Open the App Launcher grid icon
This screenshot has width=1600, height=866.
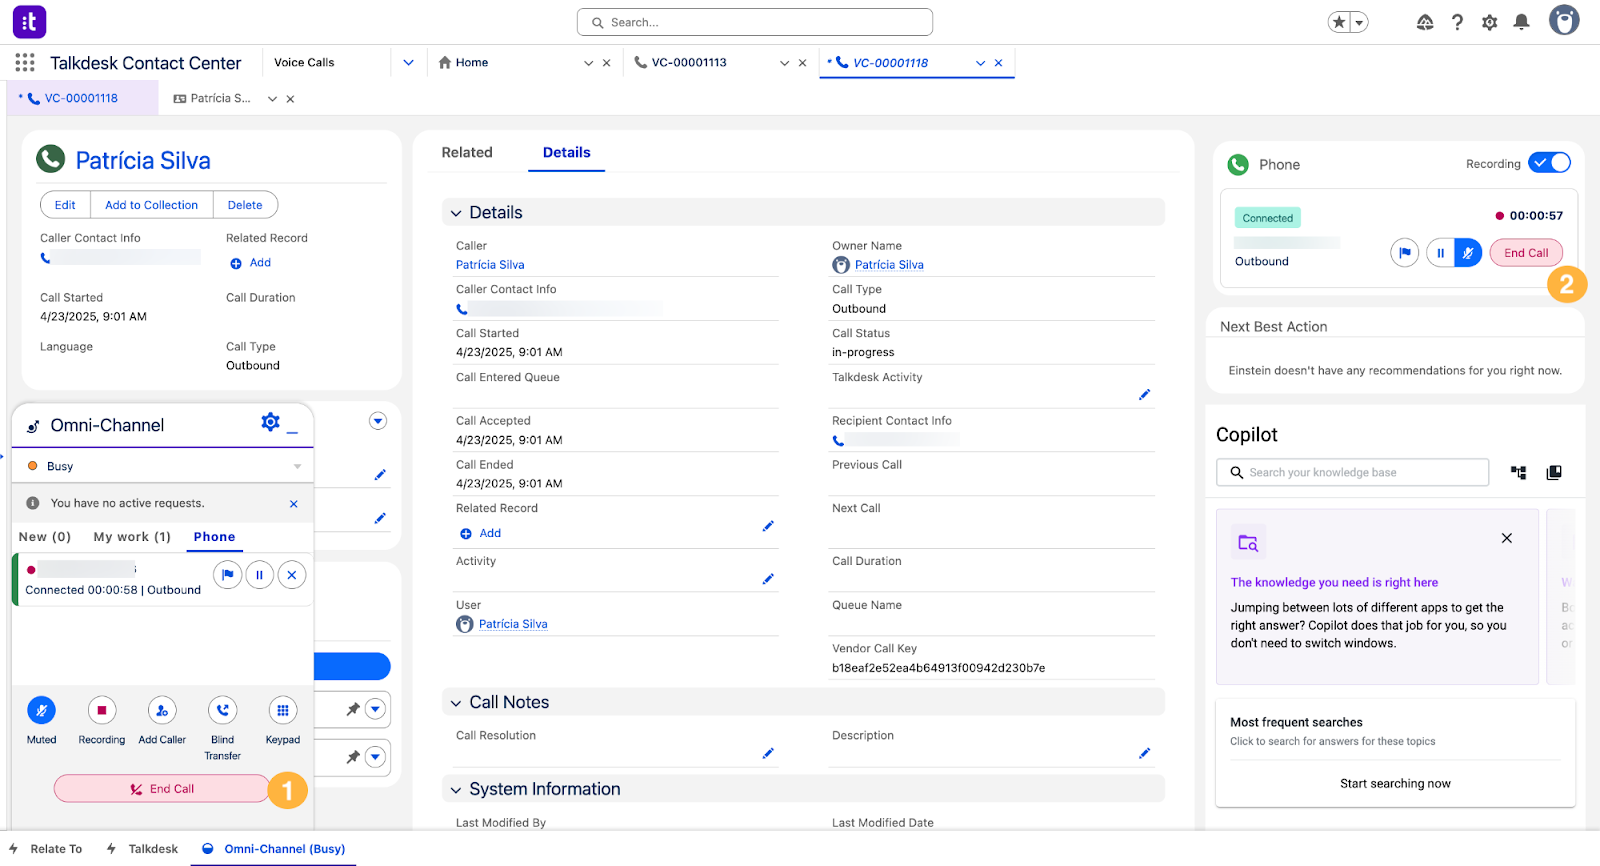pos(25,62)
